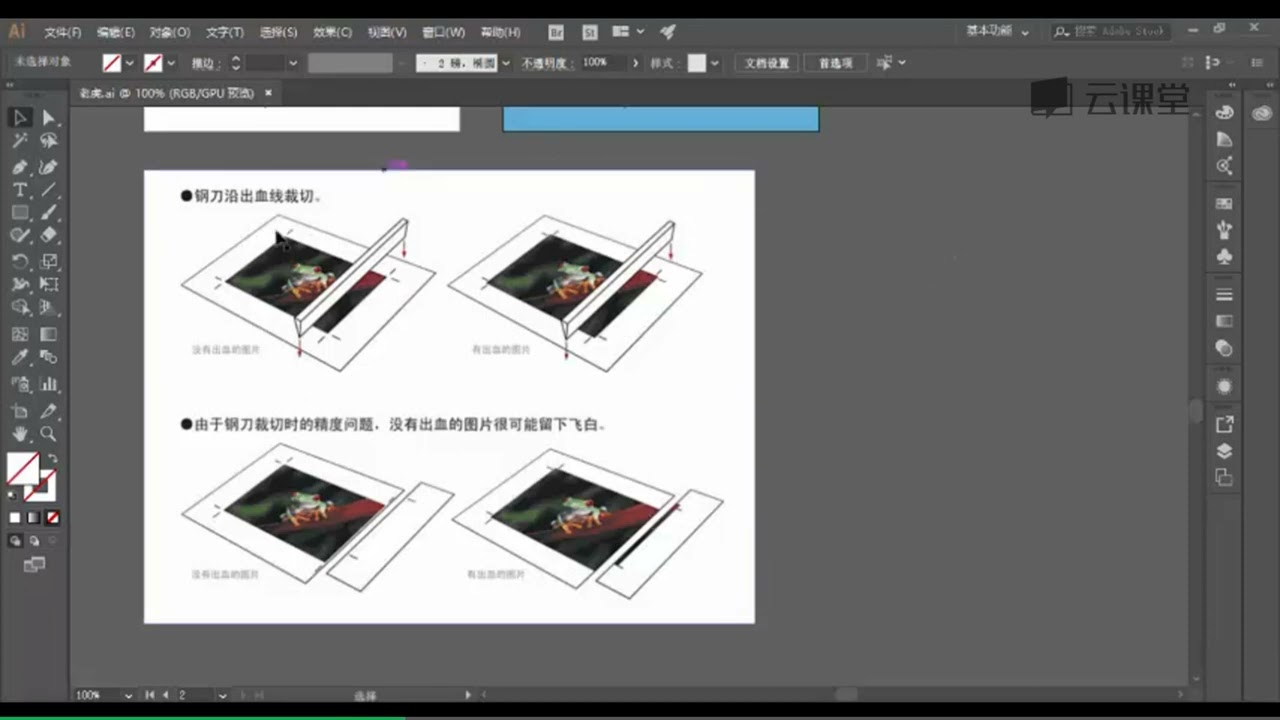Choose the Rectangle tool
Viewport: 1280px width, 720px height.
tap(20, 213)
